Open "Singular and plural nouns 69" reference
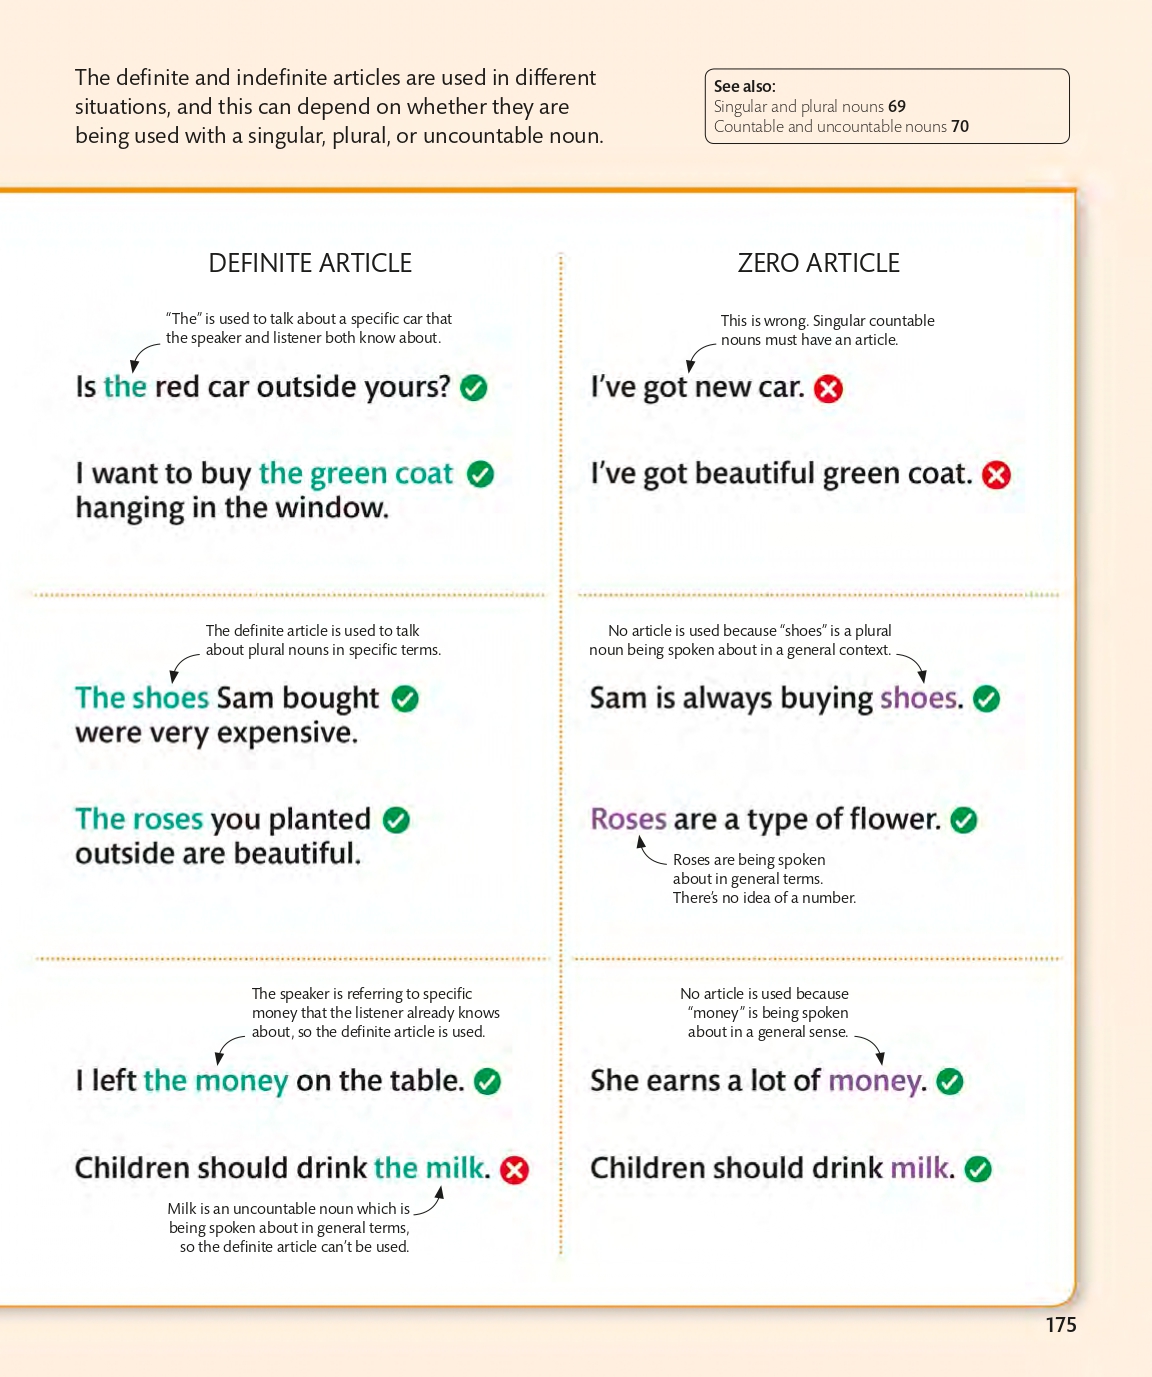1152x1377 pixels. [809, 106]
